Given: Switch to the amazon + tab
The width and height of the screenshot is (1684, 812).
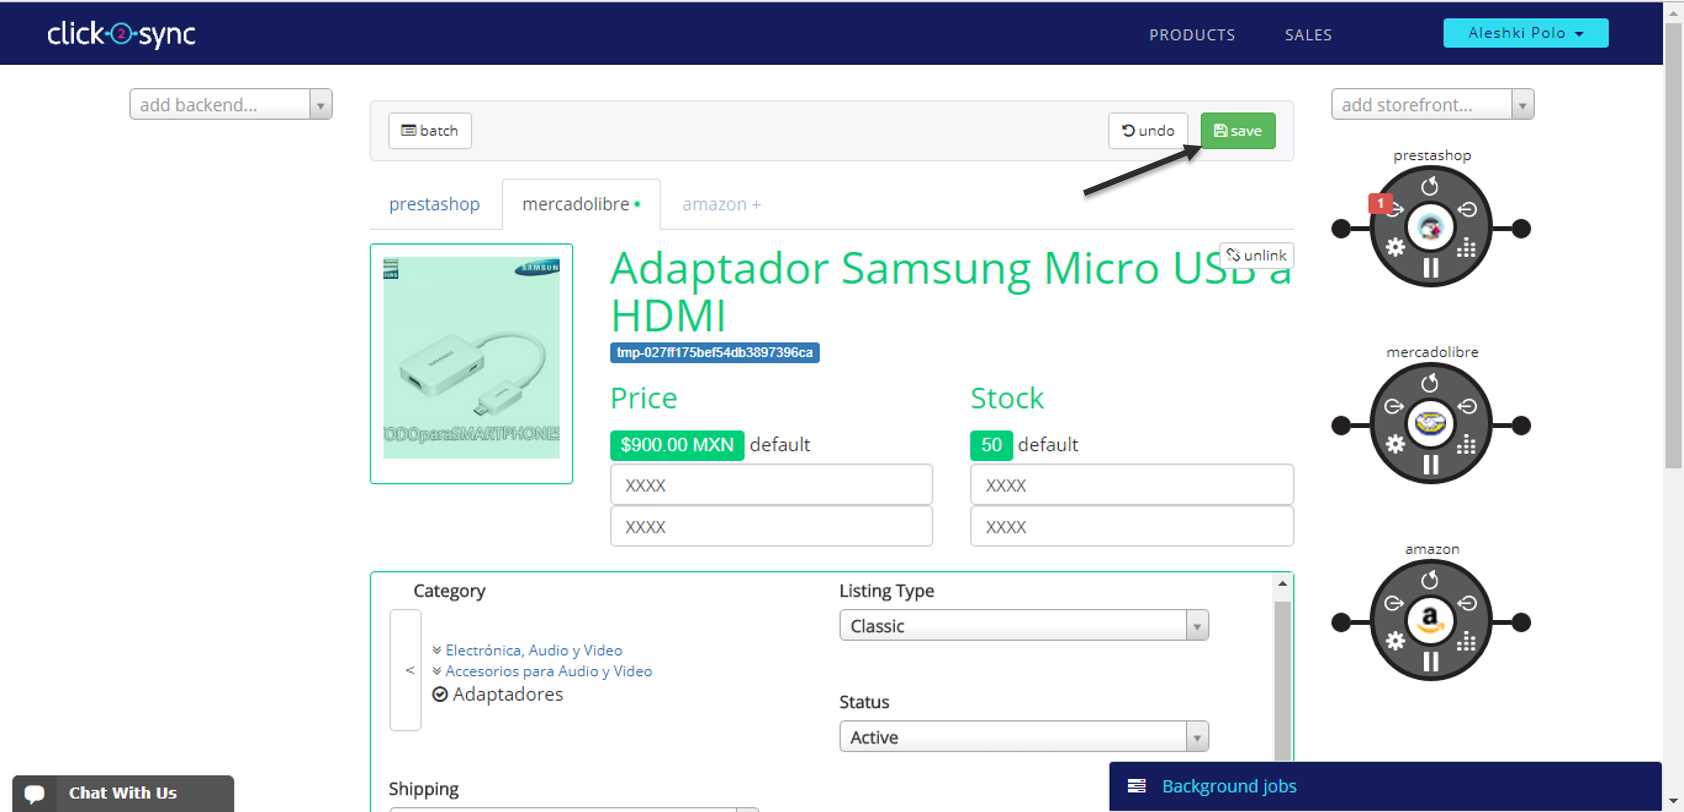Looking at the screenshot, I should coord(721,204).
